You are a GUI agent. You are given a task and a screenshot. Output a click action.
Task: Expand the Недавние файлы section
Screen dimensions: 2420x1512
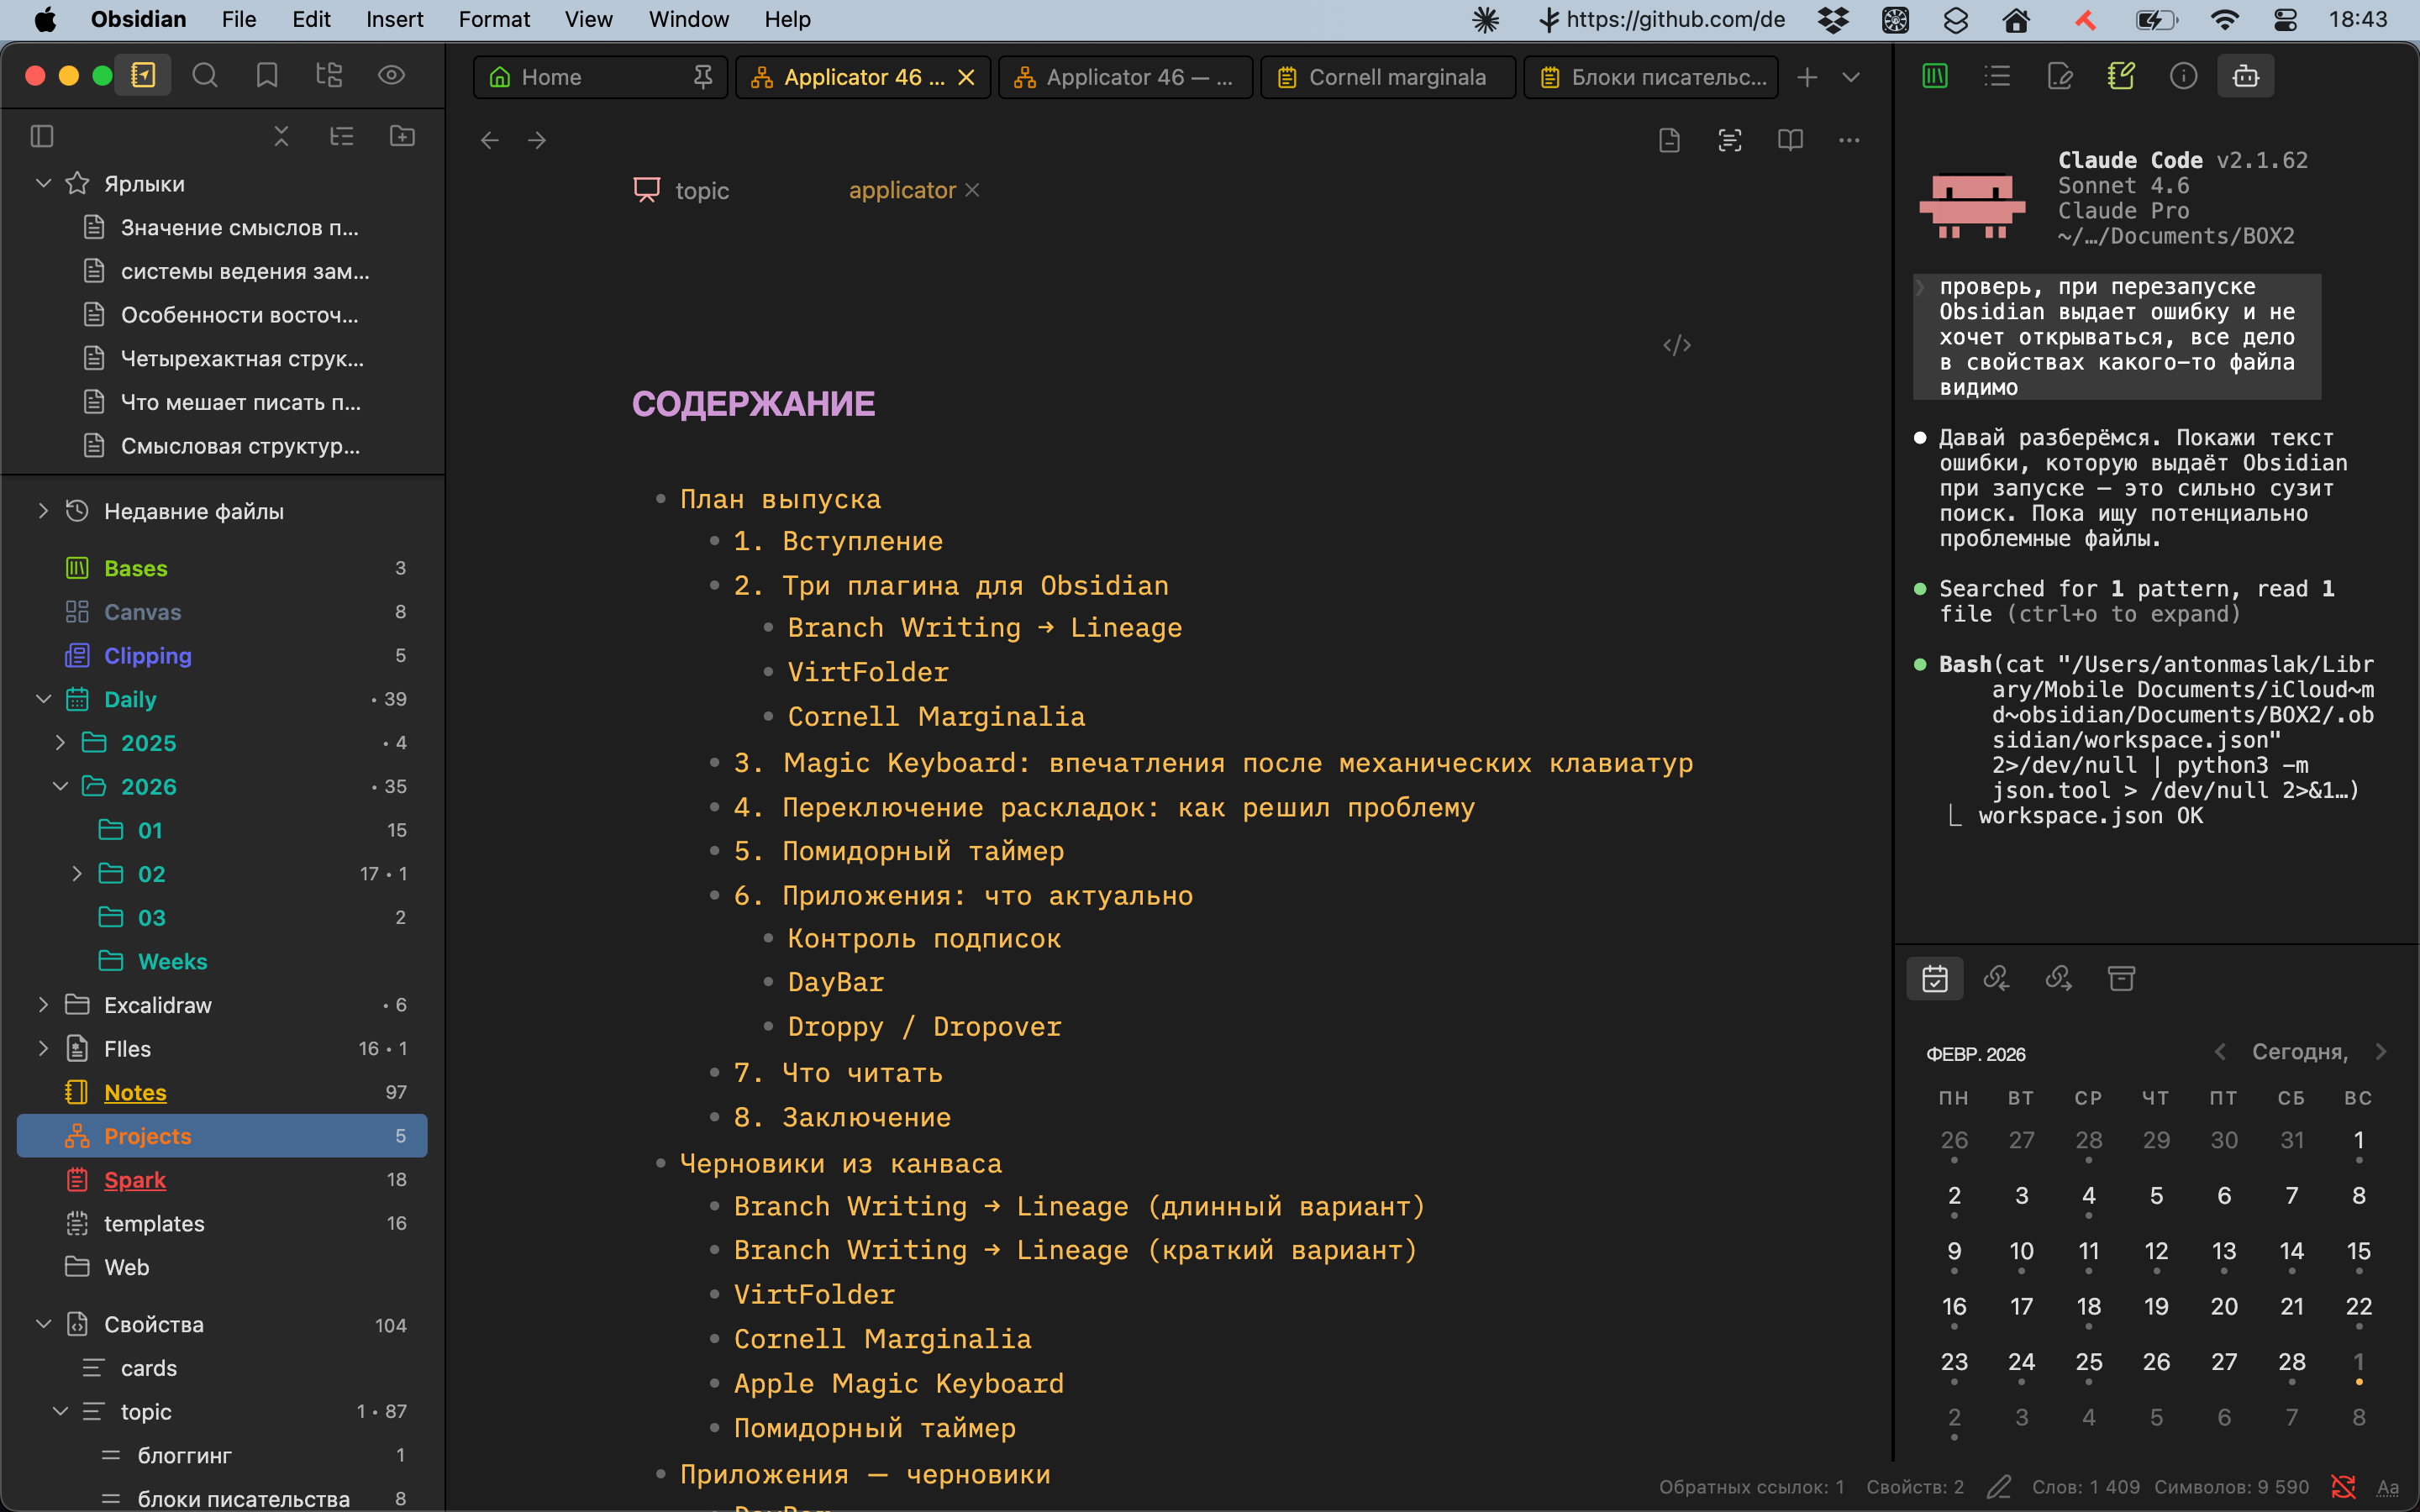[x=43, y=511]
